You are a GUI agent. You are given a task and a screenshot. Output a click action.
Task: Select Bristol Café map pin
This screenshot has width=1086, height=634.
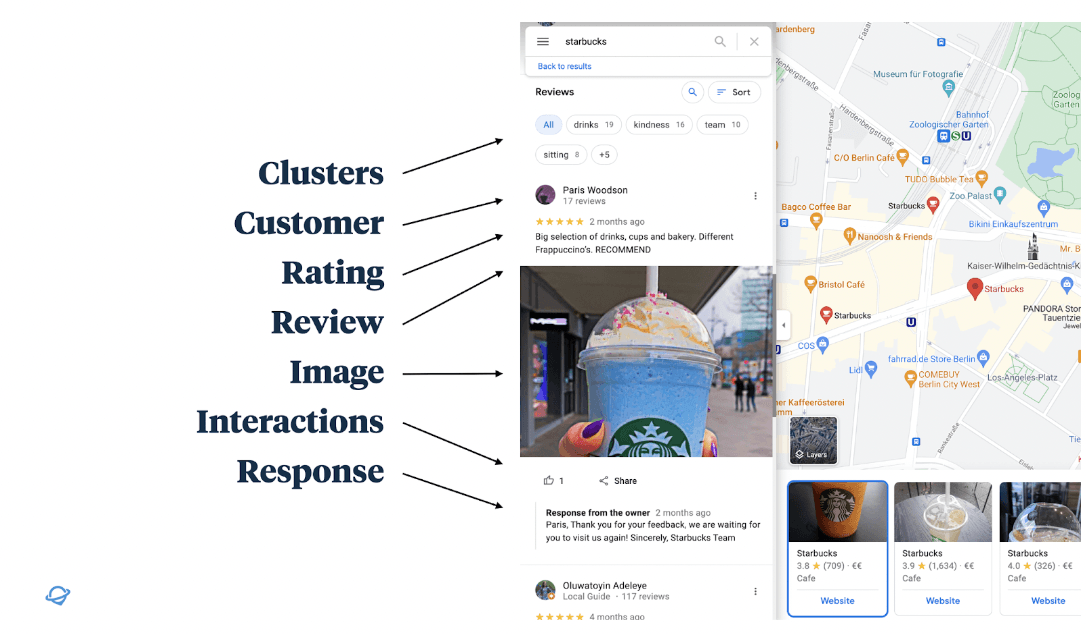[x=810, y=283]
